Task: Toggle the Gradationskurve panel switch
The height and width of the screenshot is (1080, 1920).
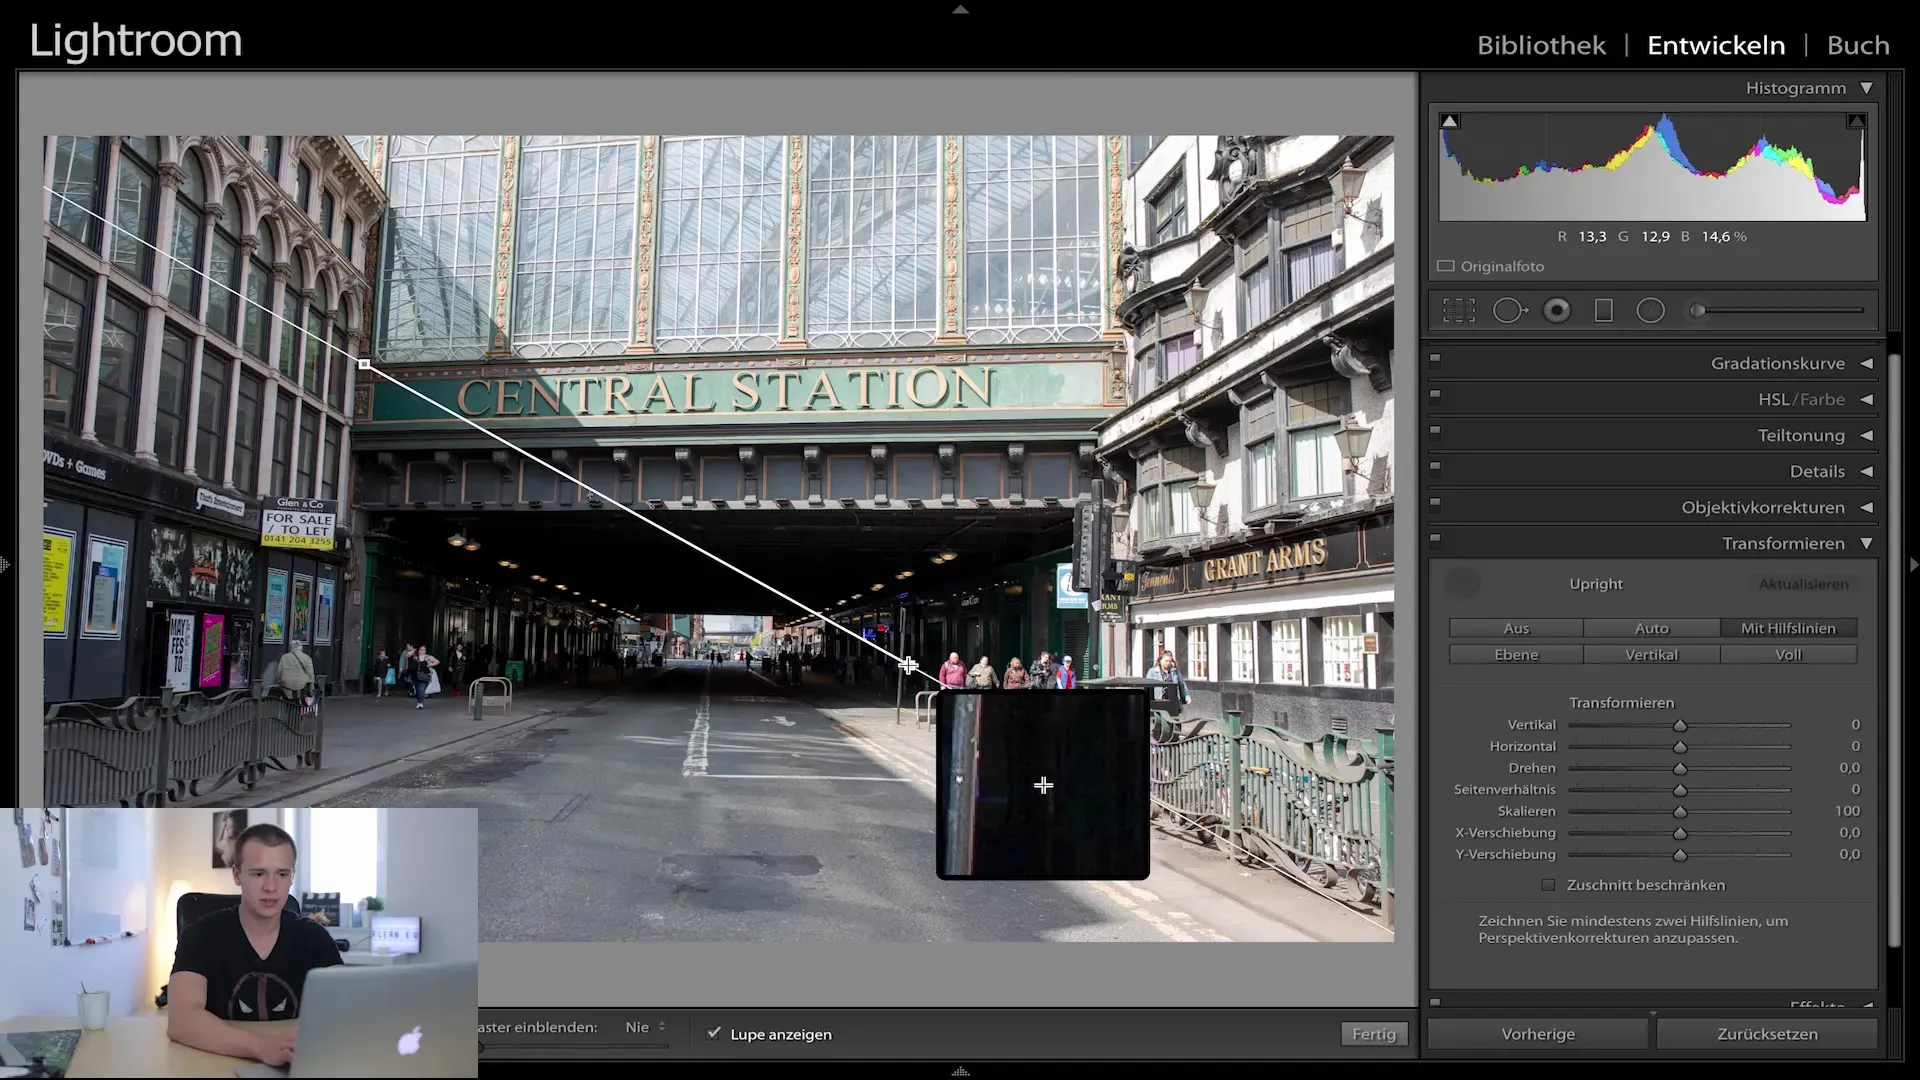Action: point(1435,359)
